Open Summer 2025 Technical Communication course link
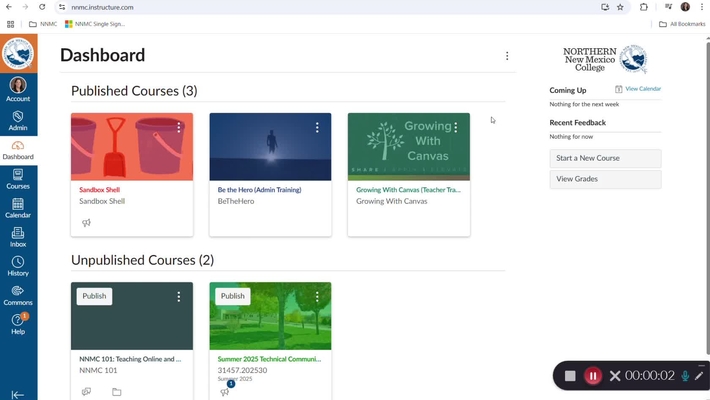The height and width of the screenshot is (400, 710). 269,359
